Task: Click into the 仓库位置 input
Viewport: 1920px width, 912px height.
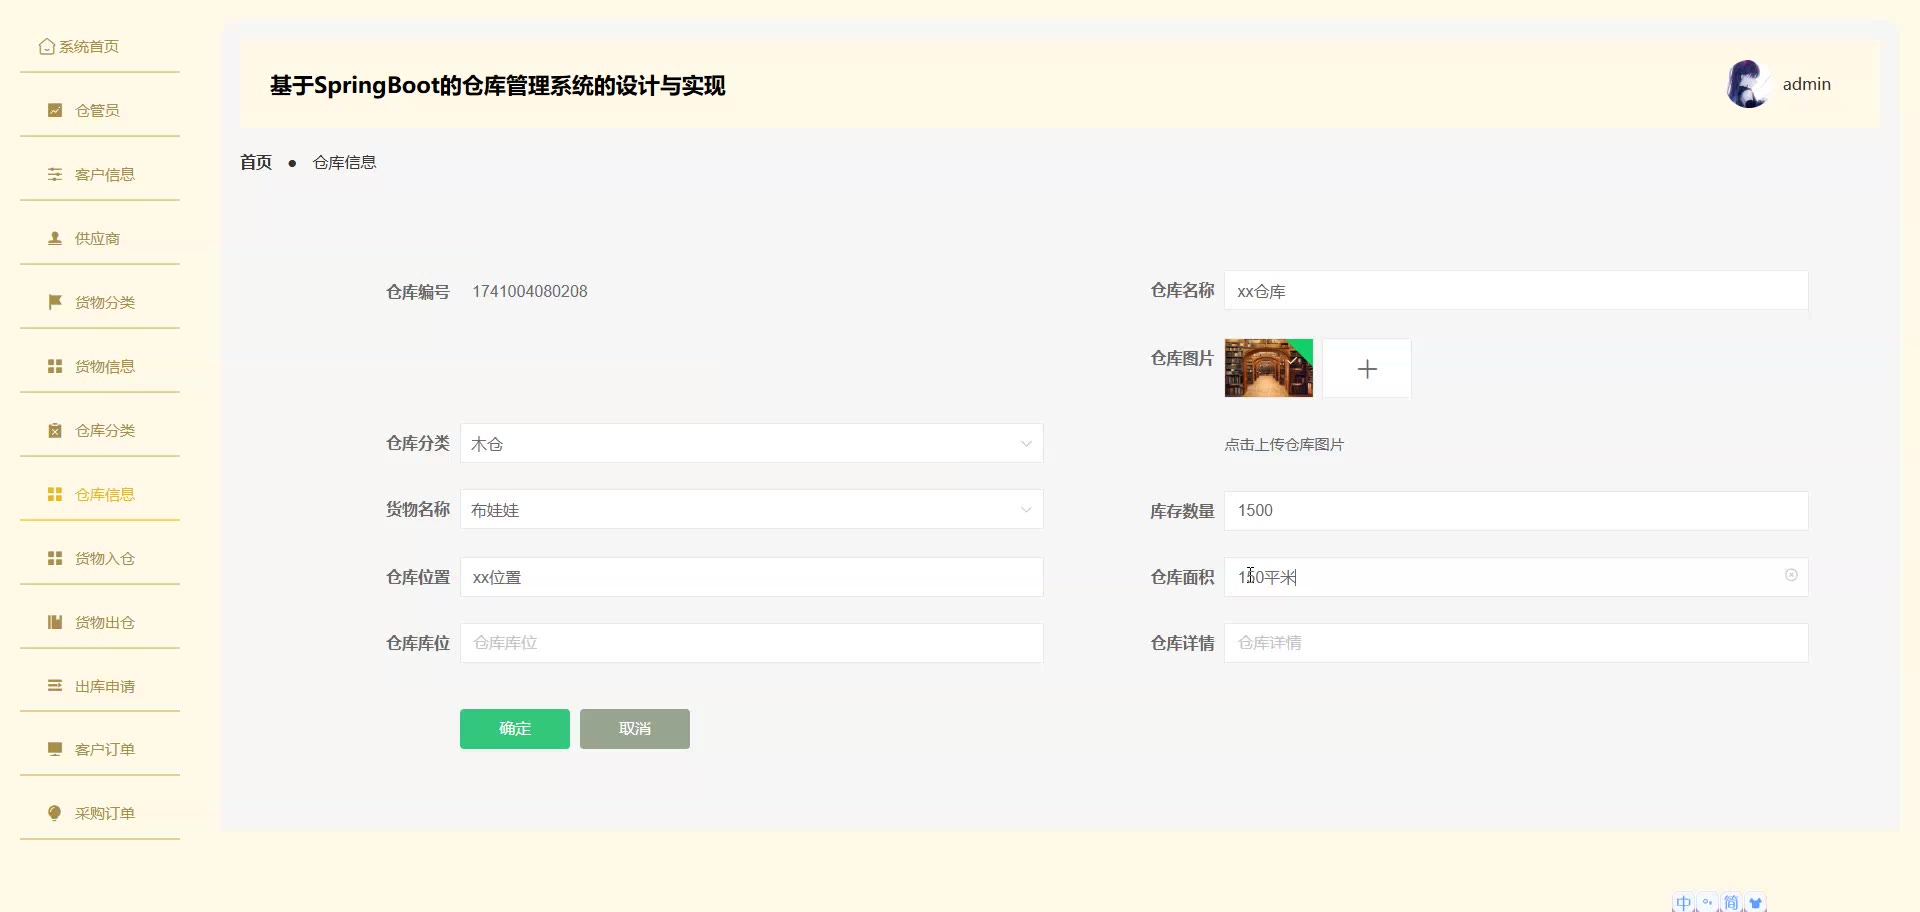Action: (x=752, y=577)
